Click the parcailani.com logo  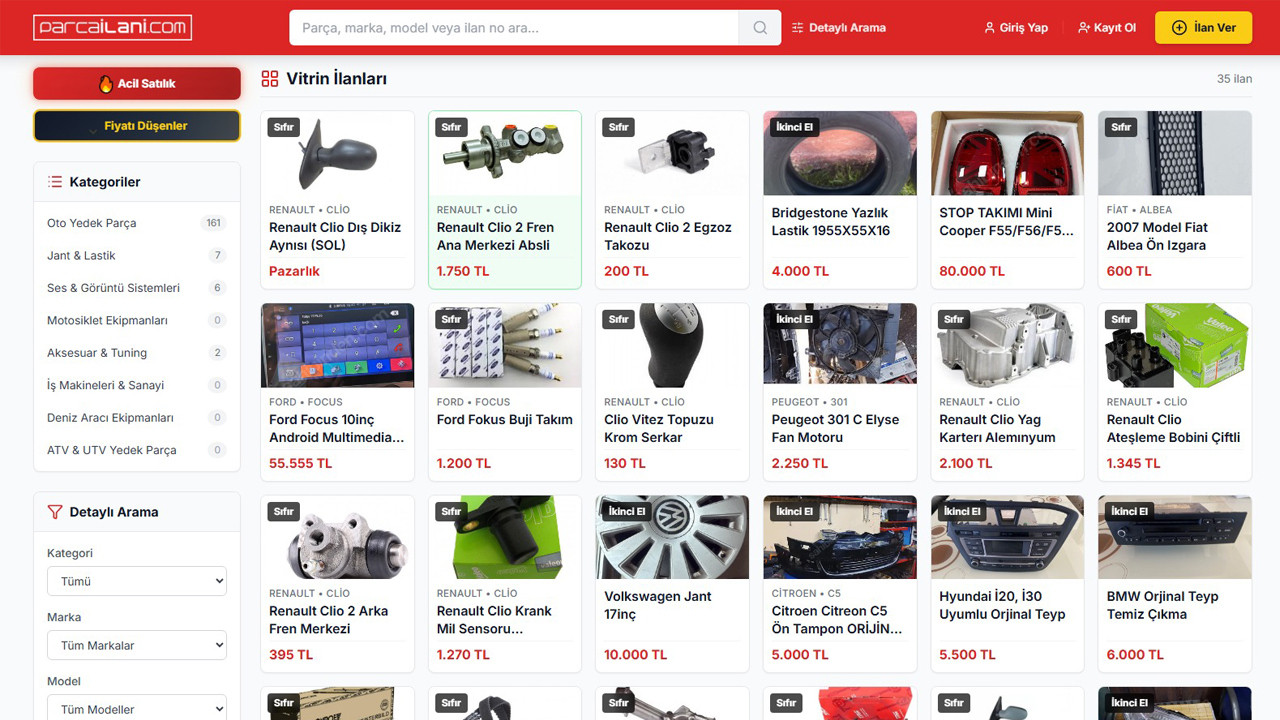112,28
